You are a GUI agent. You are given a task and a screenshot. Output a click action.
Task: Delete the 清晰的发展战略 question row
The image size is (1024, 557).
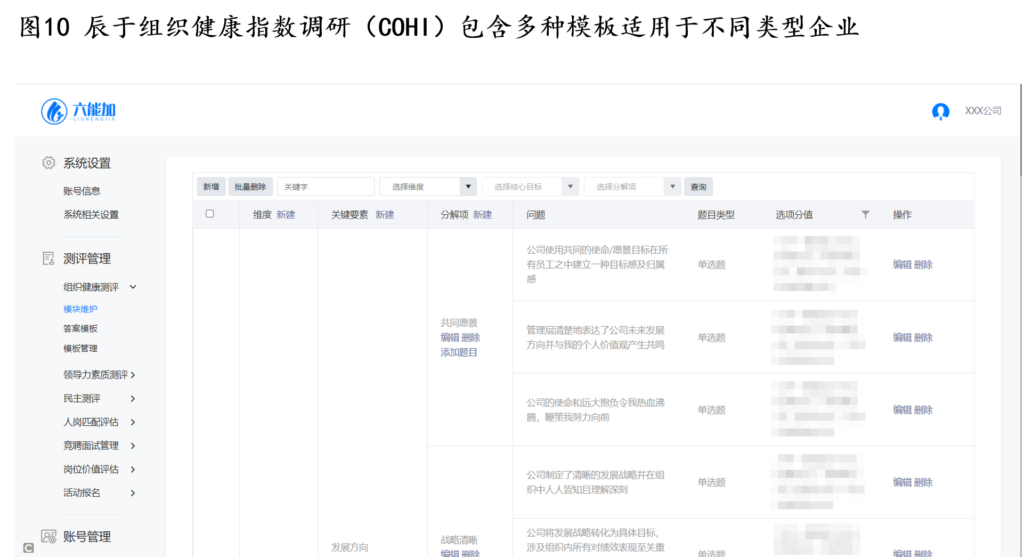923,483
